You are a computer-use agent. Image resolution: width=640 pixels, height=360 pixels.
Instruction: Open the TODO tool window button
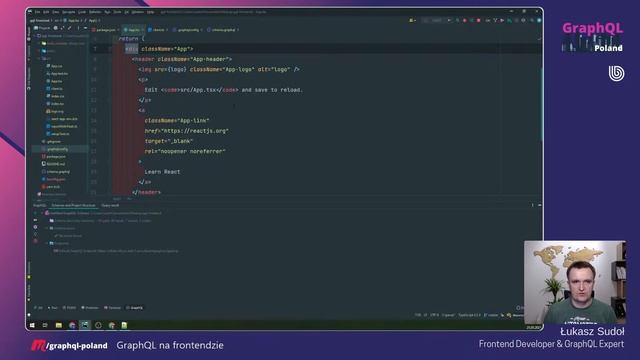69,308
